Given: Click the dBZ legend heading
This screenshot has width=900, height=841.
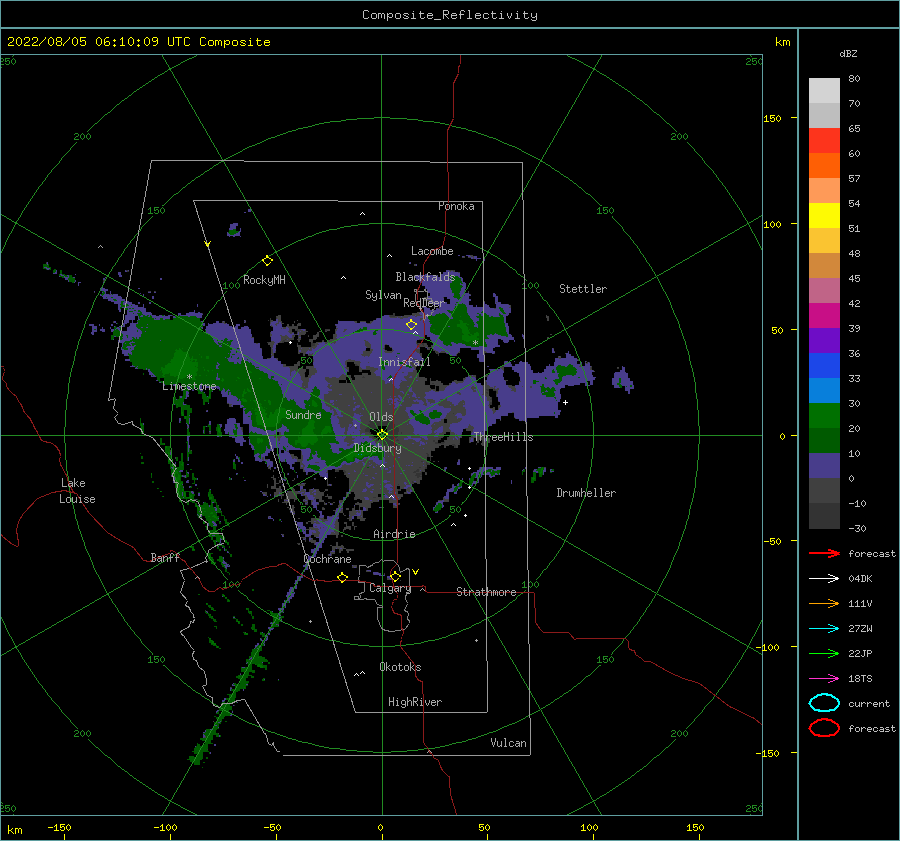Looking at the screenshot, I should (x=848, y=53).
